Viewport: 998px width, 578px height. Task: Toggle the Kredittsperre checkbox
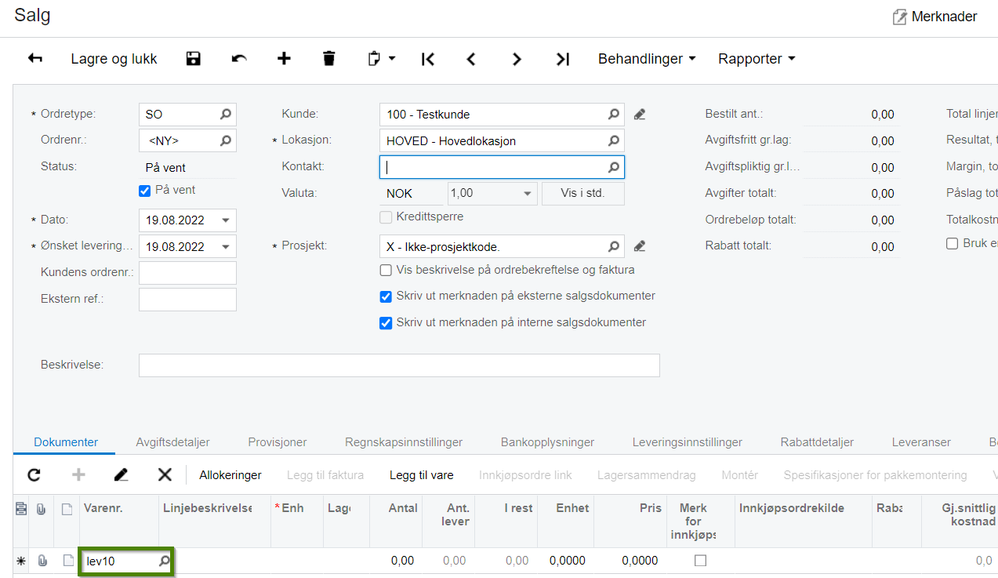coord(386,217)
